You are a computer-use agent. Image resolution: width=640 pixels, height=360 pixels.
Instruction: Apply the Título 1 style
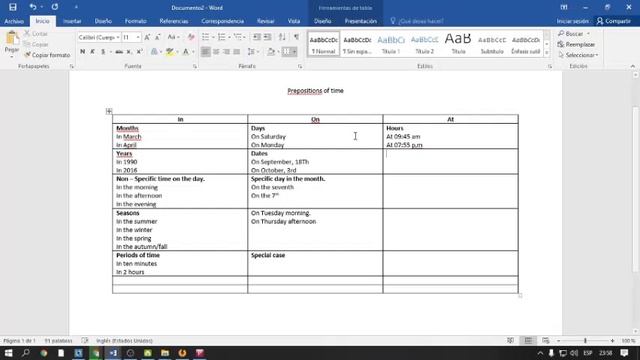click(x=391, y=44)
